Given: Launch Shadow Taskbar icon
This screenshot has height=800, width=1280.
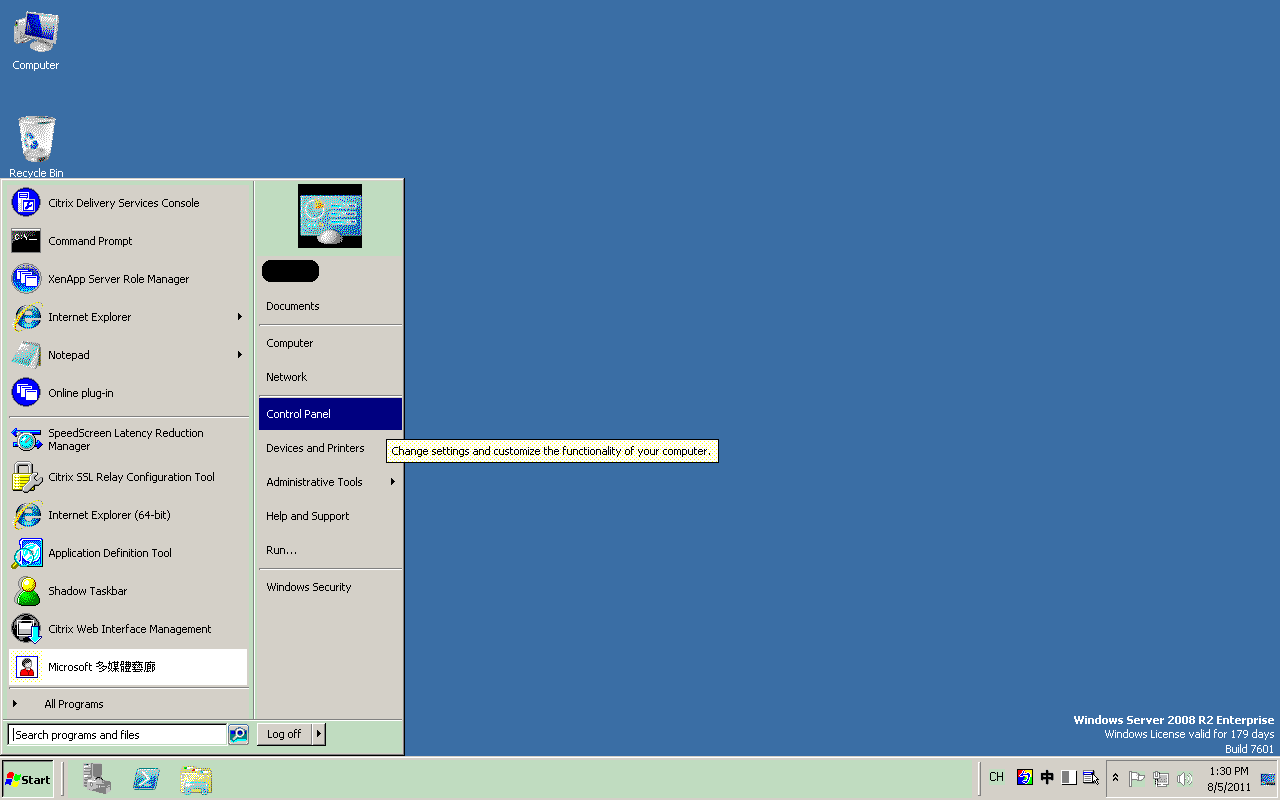Looking at the screenshot, I should pyautogui.click(x=26, y=591).
